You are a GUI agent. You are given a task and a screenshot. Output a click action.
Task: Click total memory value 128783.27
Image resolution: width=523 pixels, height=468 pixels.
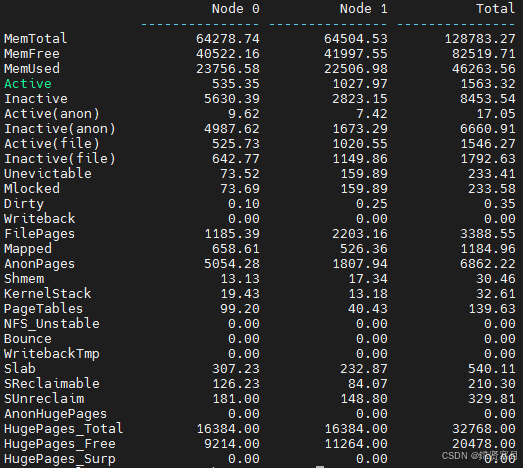(480, 39)
